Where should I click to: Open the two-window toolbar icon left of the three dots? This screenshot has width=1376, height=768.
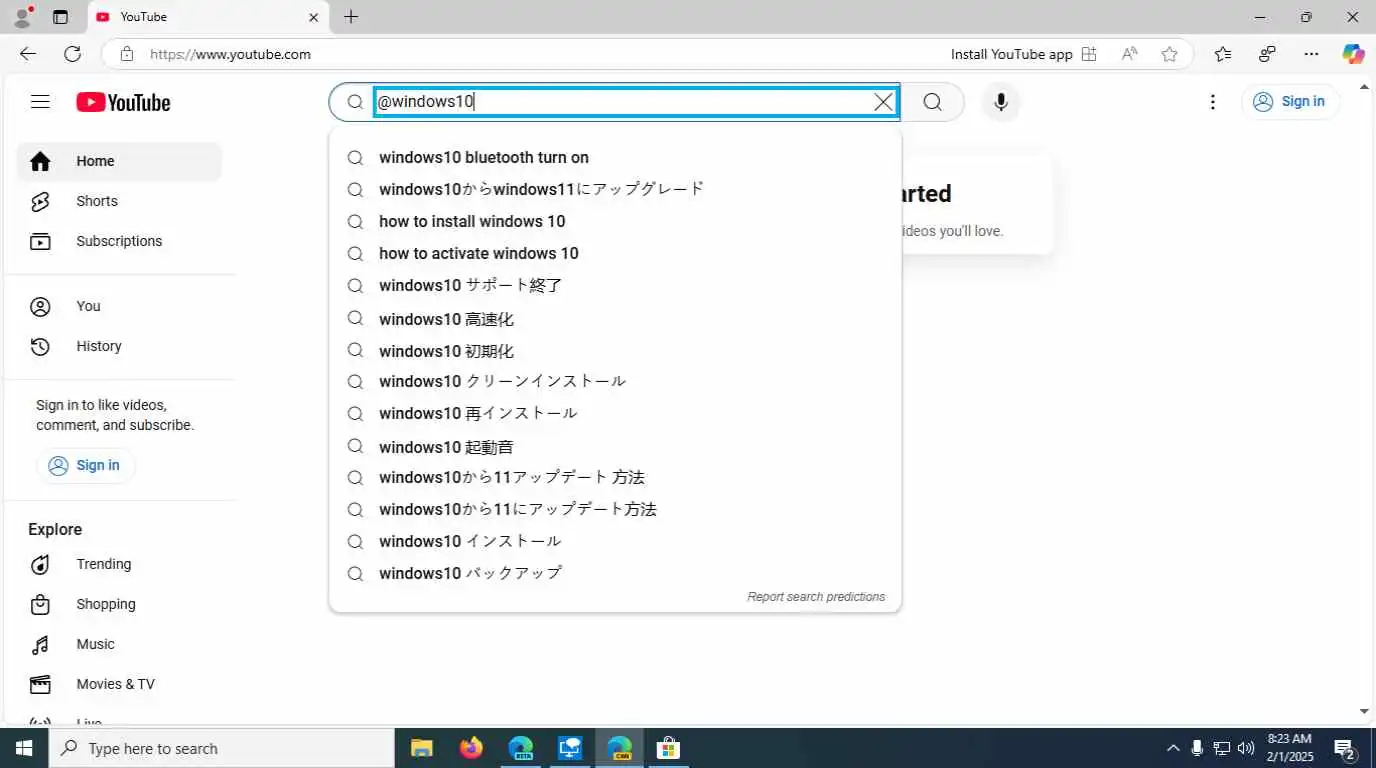coord(1267,54)
